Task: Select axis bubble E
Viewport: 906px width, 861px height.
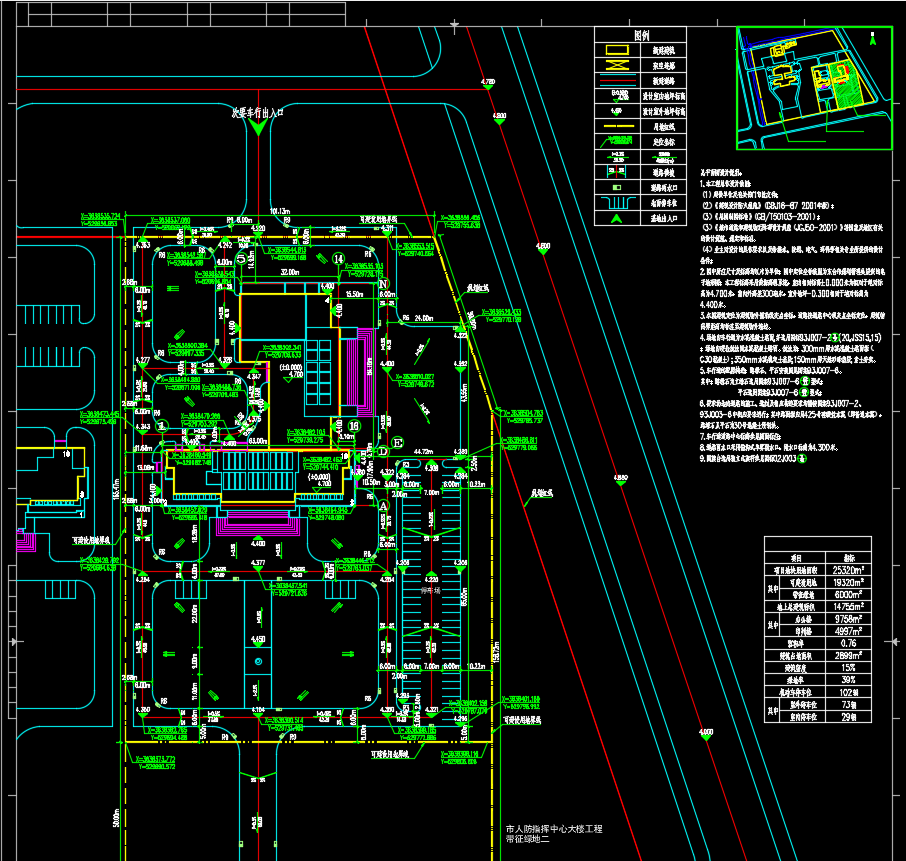Action: tap(398, 443)
